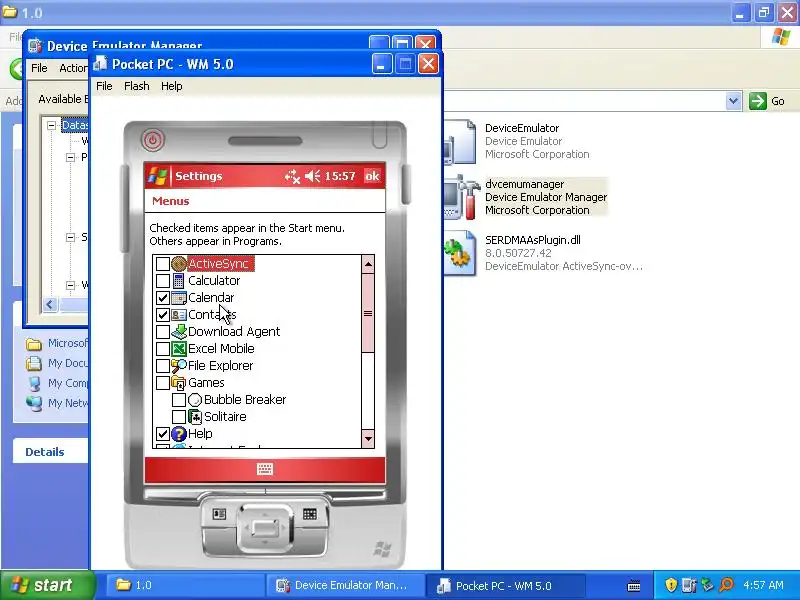The width and height of the screenshot is (800, 600).
Task: Select the Datastore tree item
Action: [x=75, y=125]
